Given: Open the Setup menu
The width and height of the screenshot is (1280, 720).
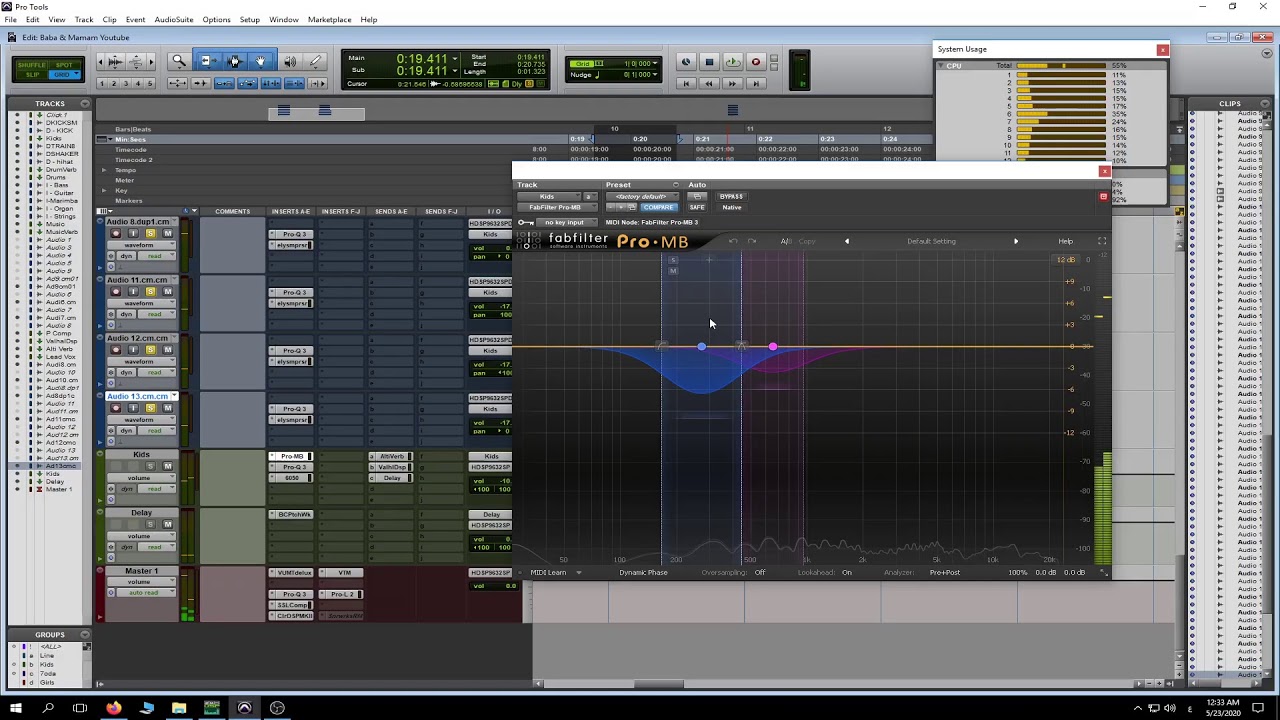Looking at the screenshot, I should click(250, 20).
